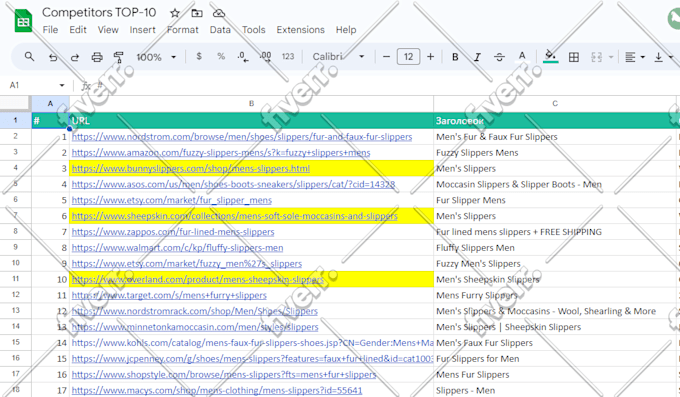
Task: Select cell 'Slippers - Men'
Action: point(555,390)
